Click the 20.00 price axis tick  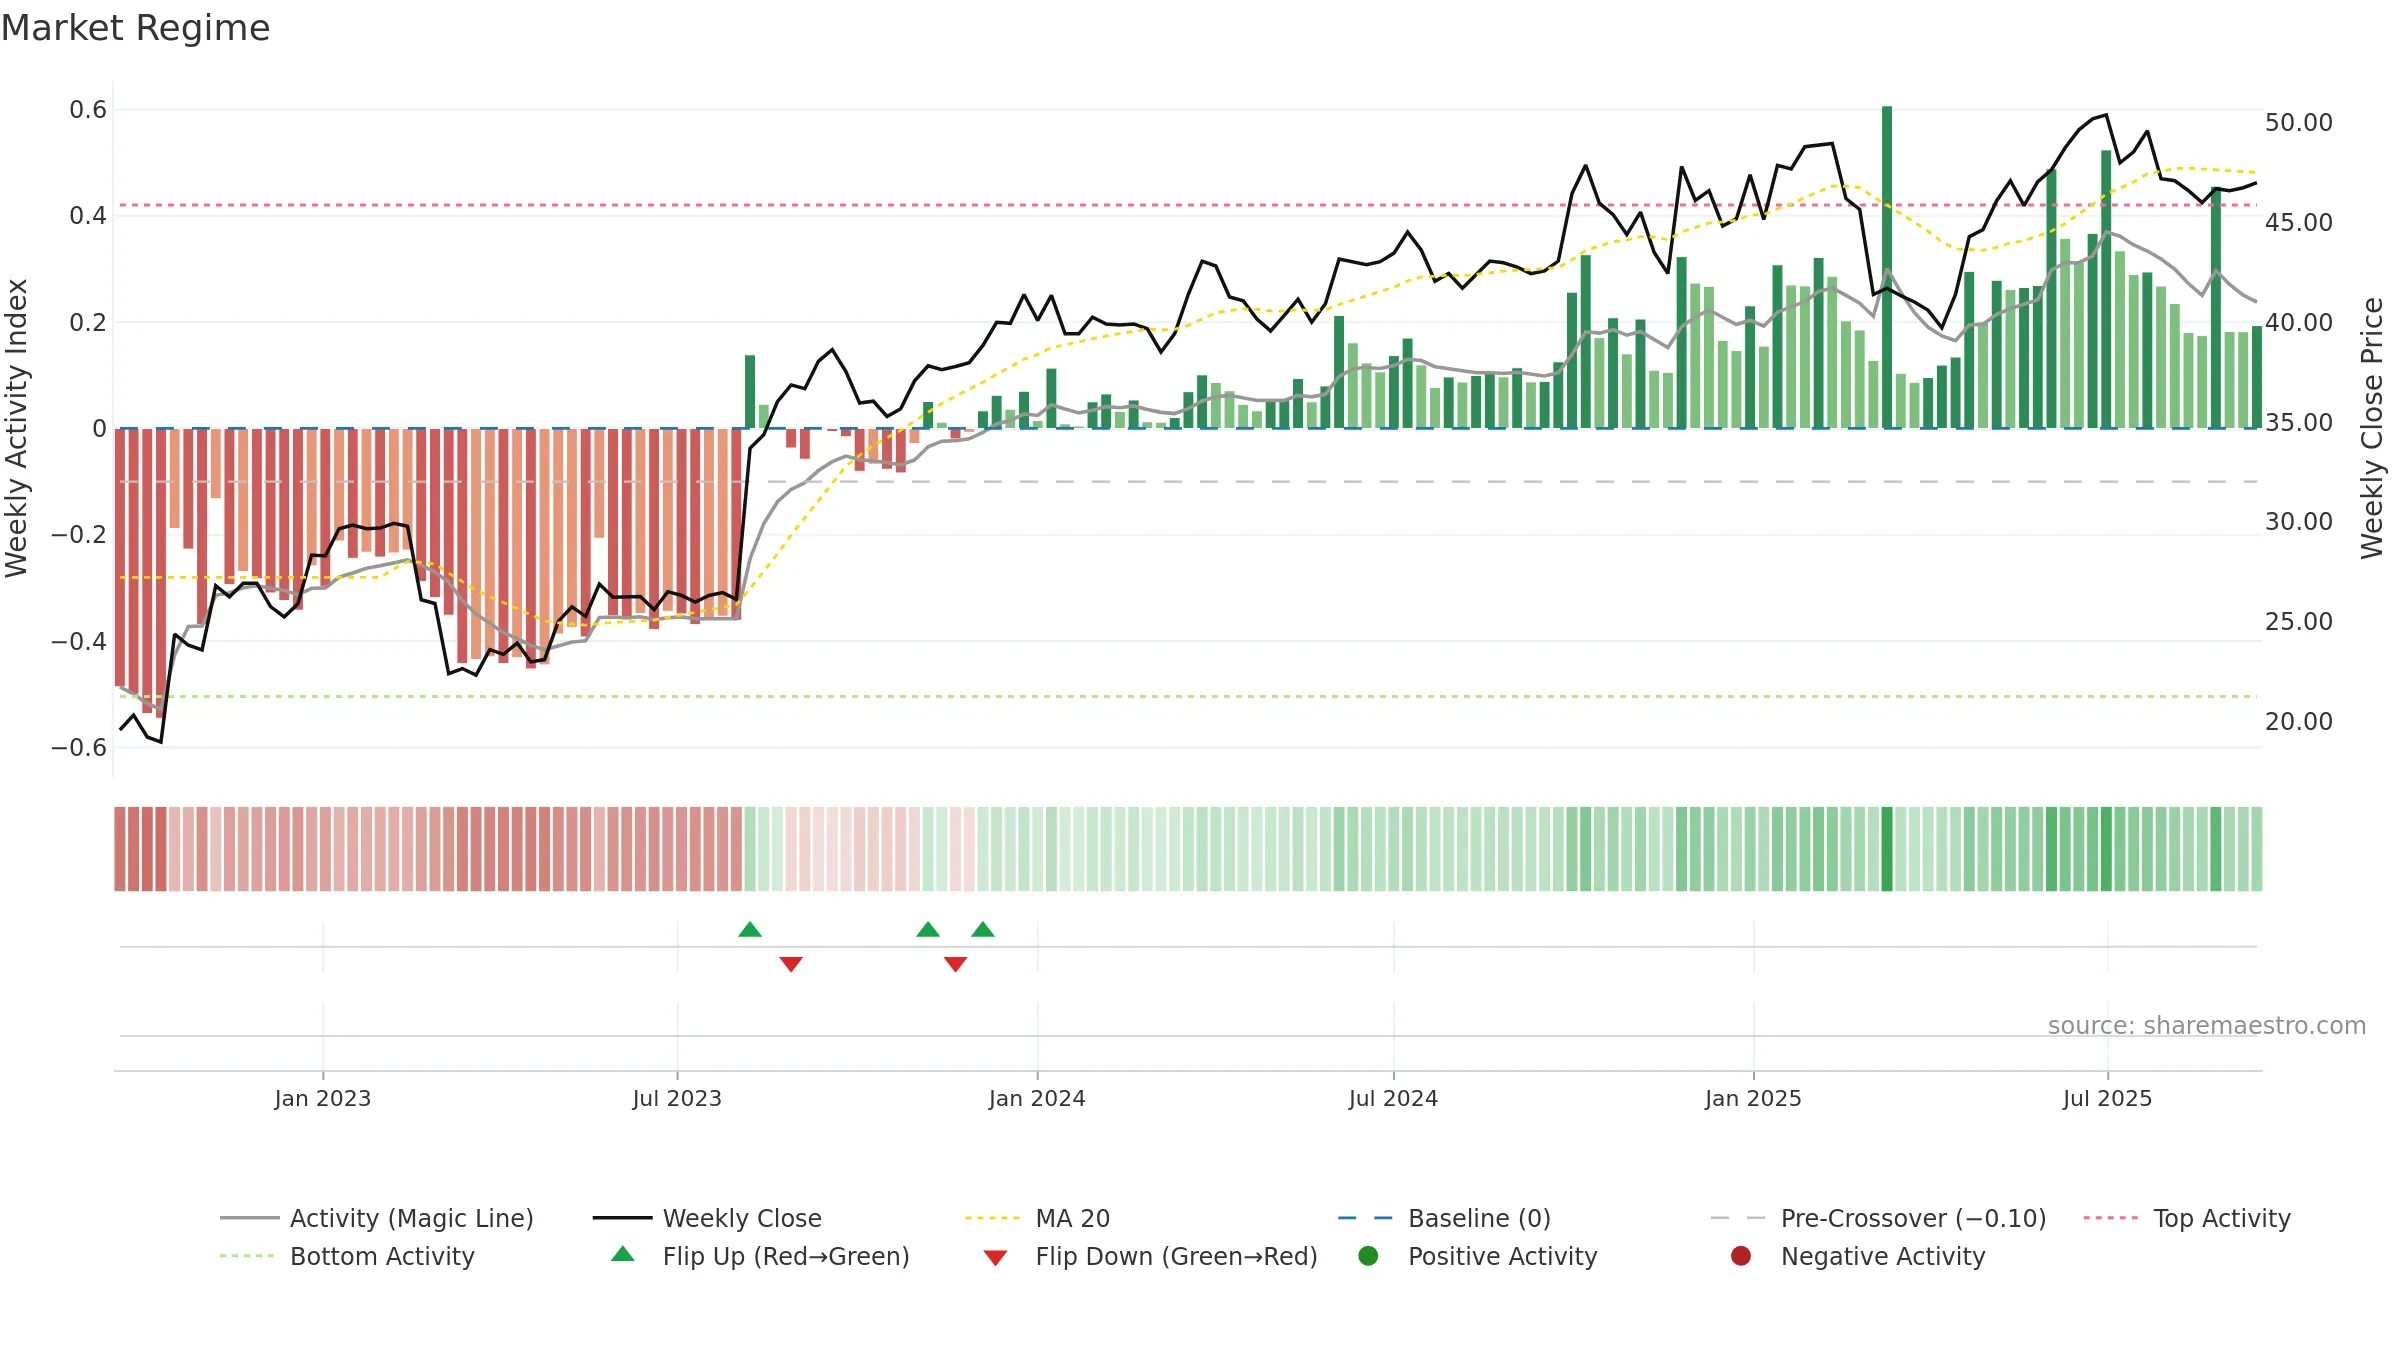(2299, 721)
